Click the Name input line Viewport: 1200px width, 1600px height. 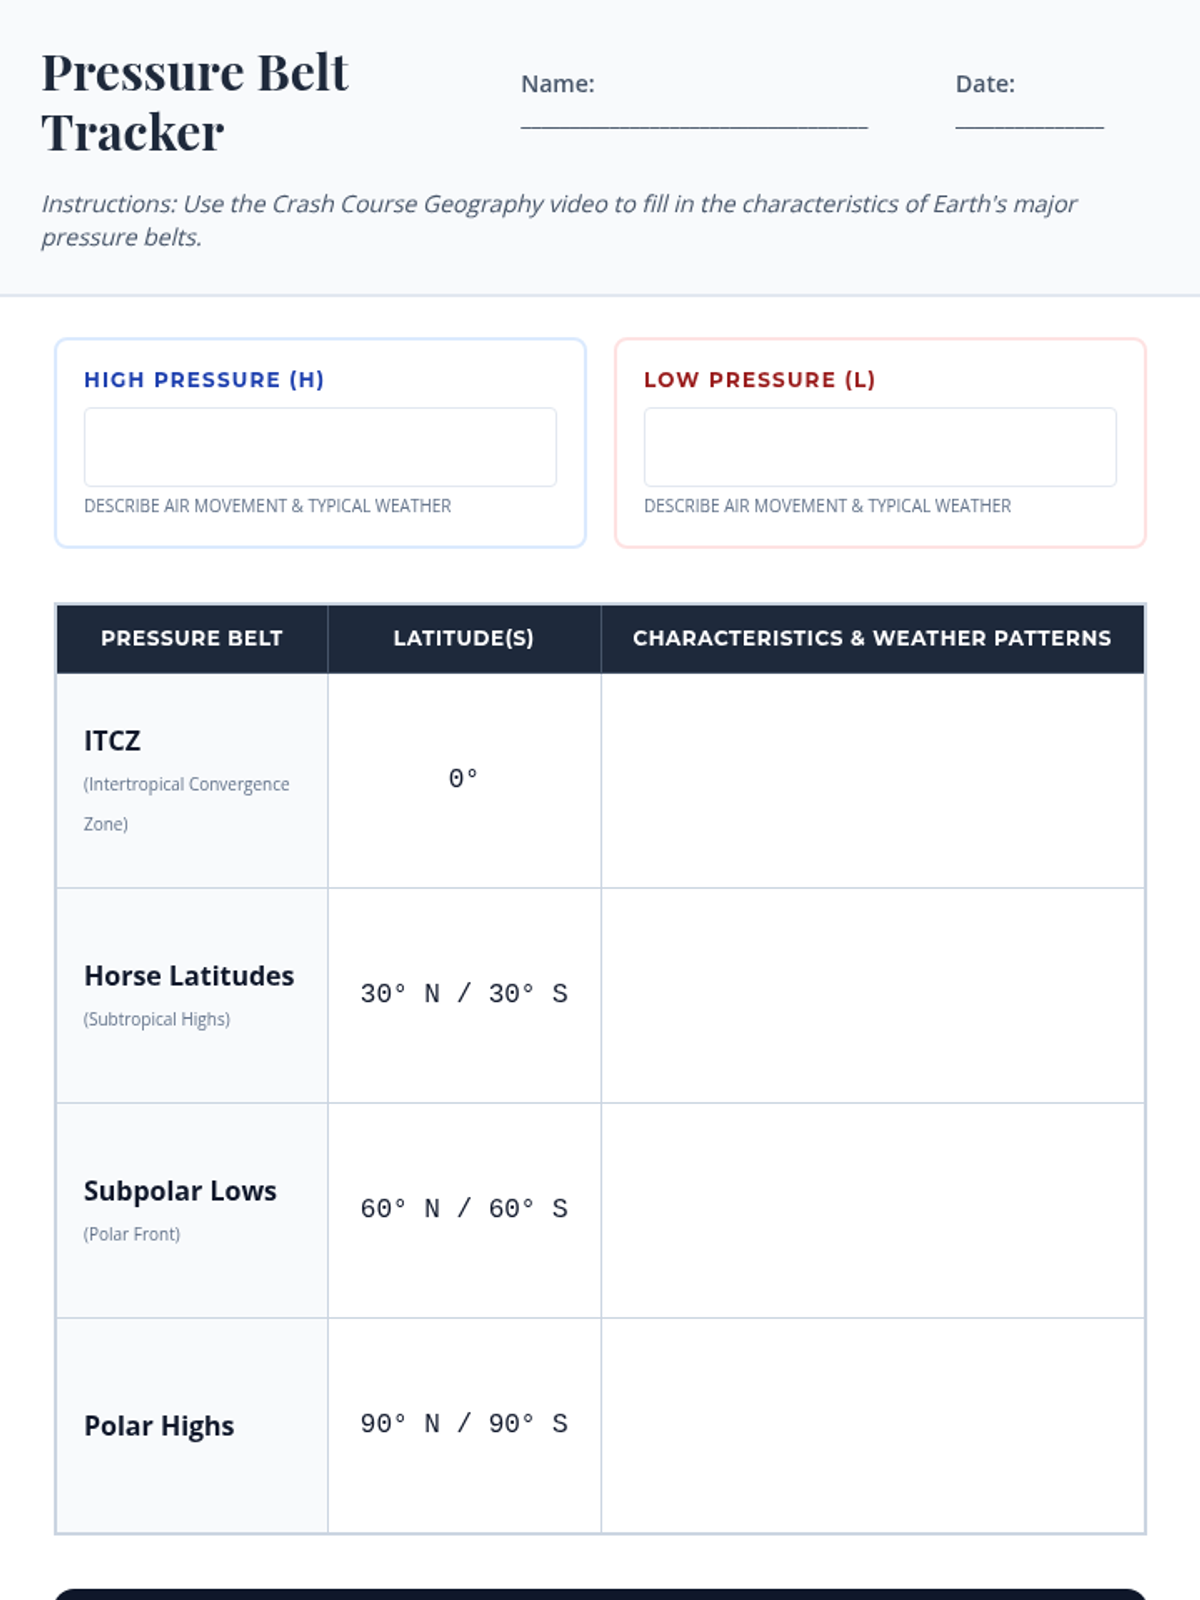pyautogui.click(x=693, y=116)
